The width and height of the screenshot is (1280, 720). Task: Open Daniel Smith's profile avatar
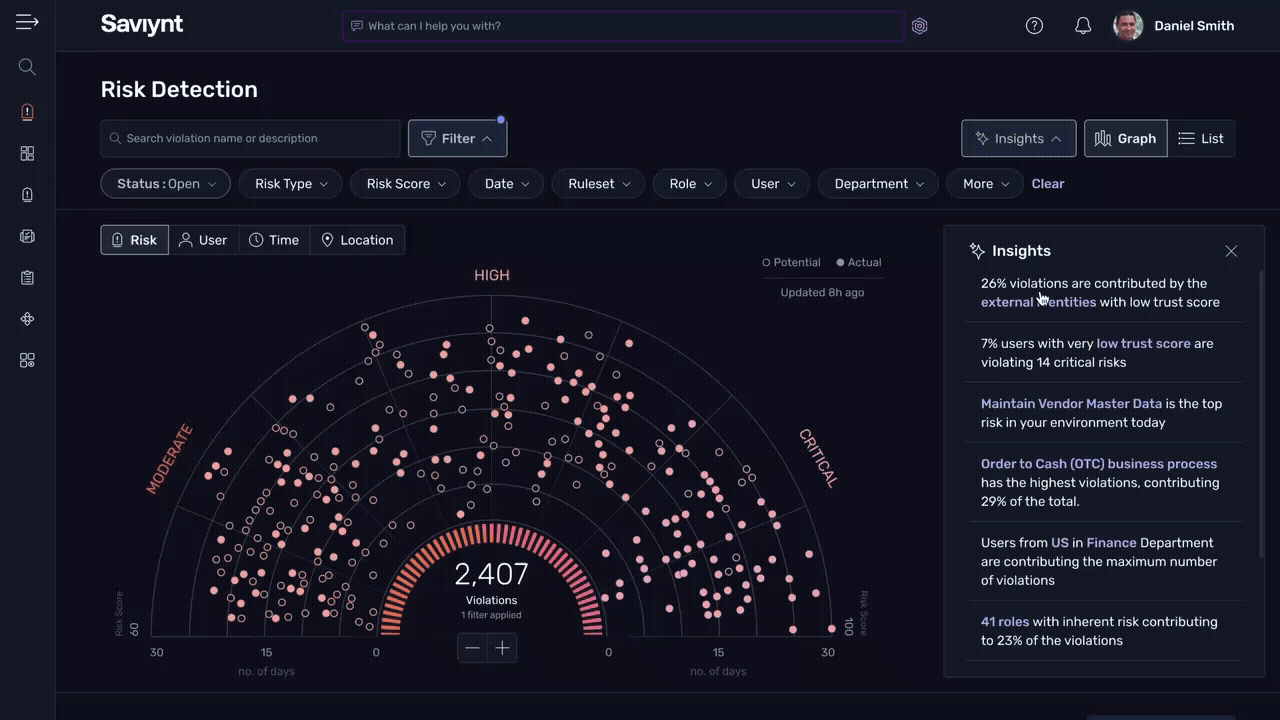(1128, 26)
